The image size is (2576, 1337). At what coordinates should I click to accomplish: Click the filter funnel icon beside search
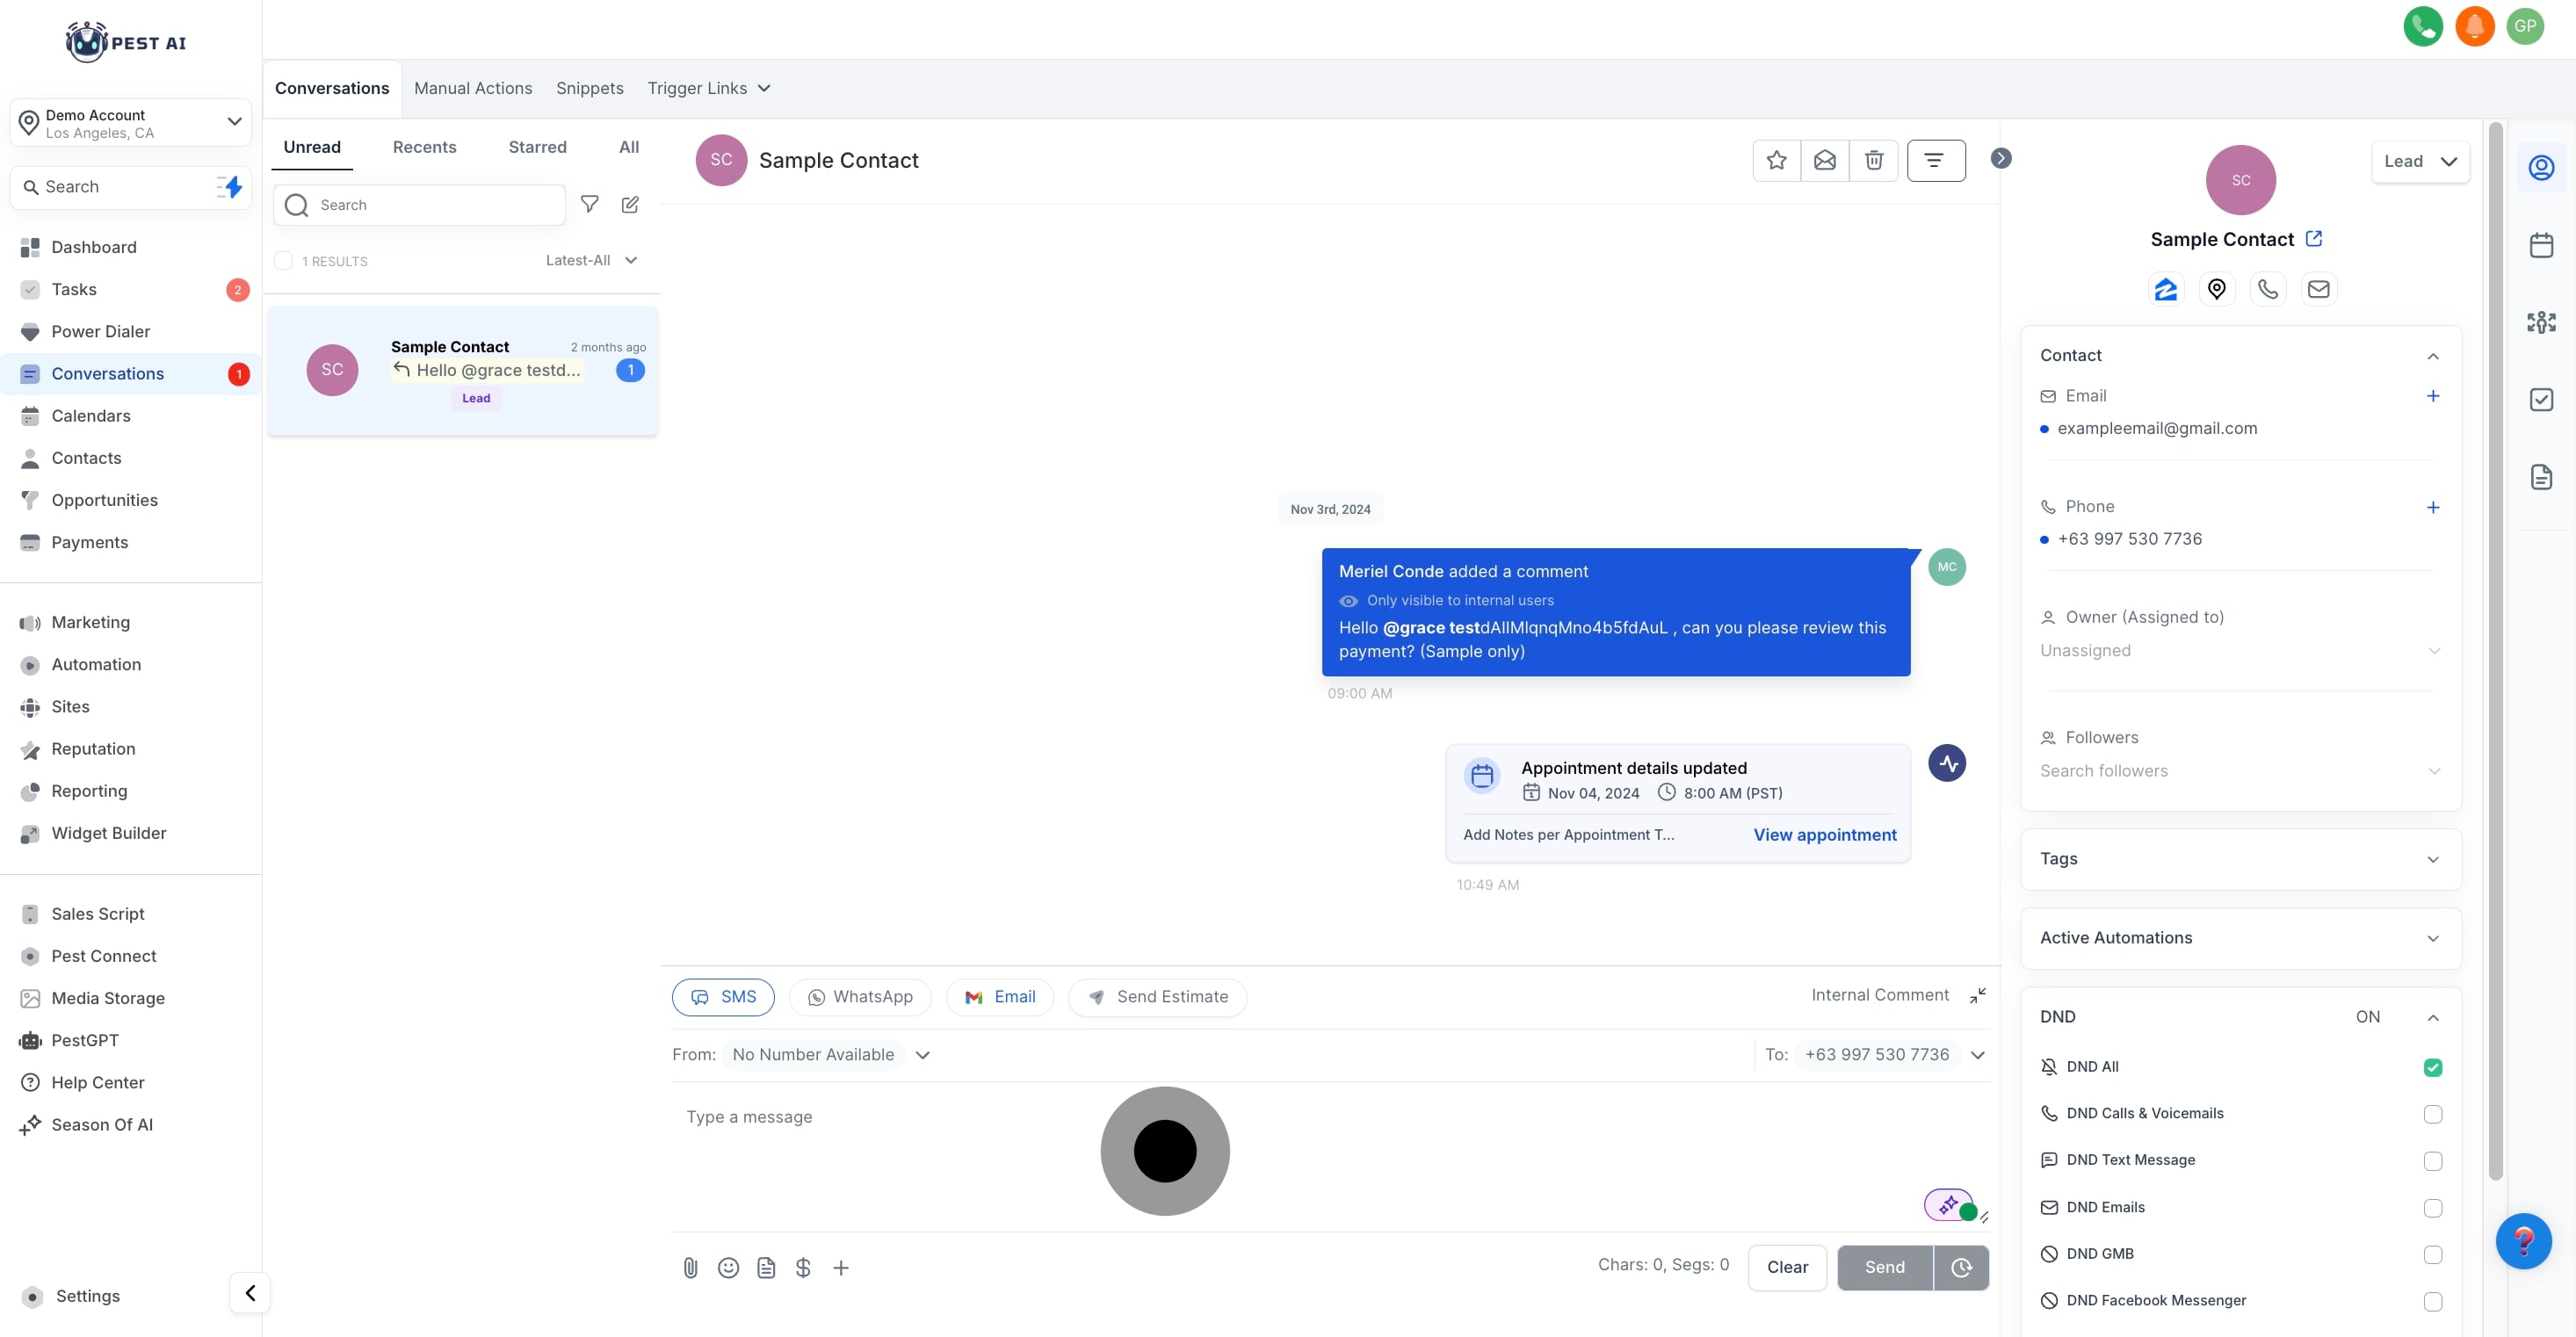589,204
